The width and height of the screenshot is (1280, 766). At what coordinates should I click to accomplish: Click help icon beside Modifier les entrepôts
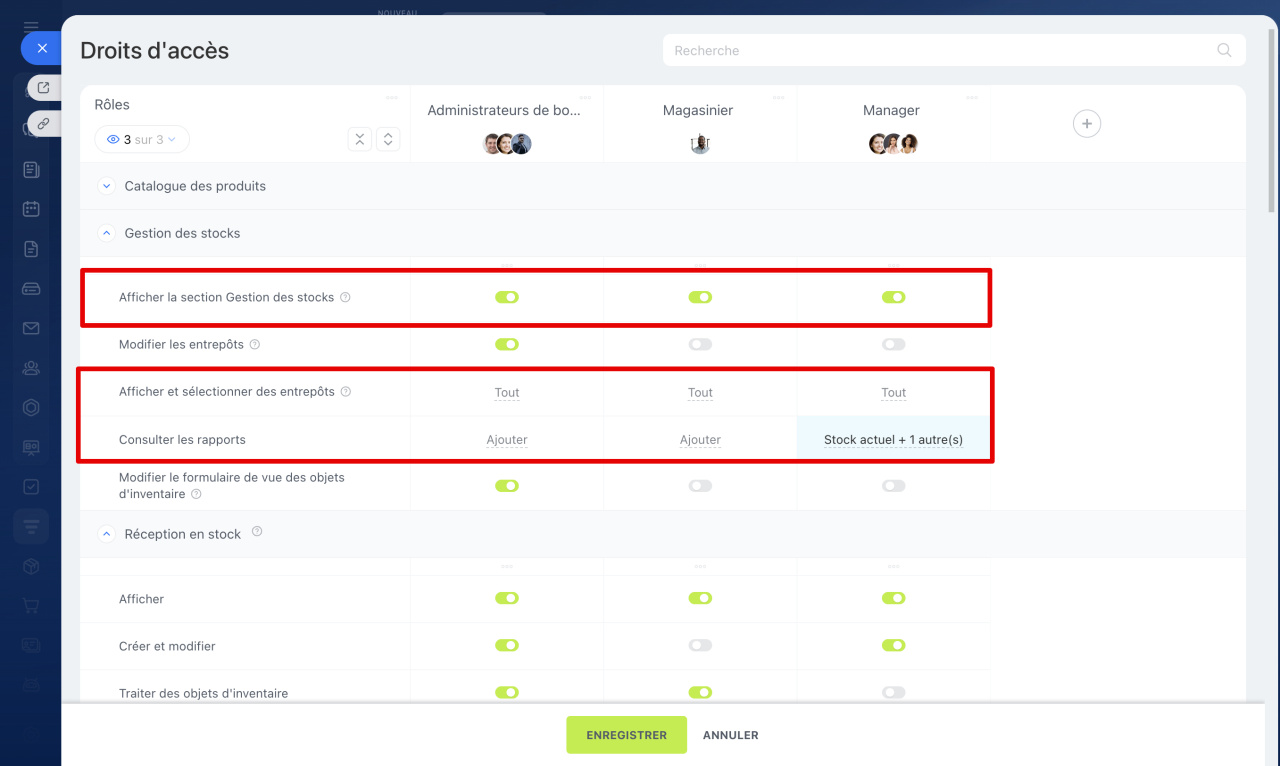point(255,344)
